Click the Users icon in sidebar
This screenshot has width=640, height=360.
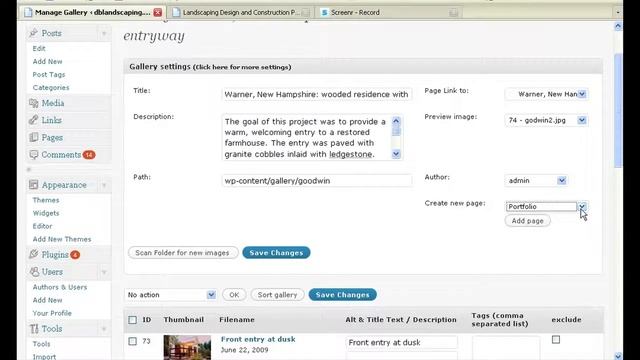point(34,271)
